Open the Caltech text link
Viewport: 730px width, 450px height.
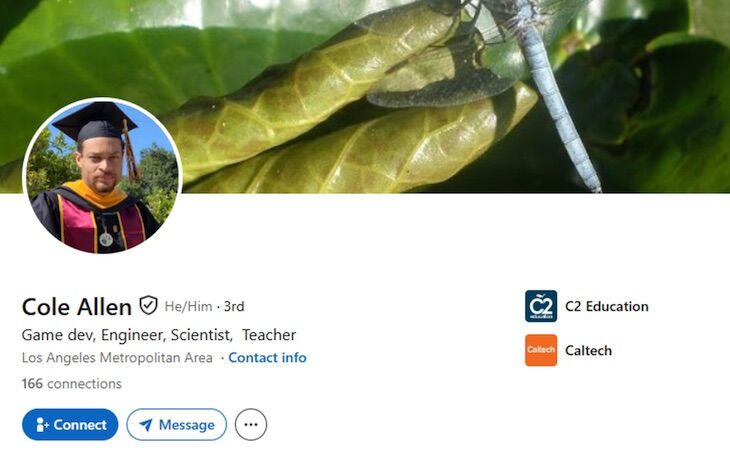pyautogui.click(x=588, y=350)
